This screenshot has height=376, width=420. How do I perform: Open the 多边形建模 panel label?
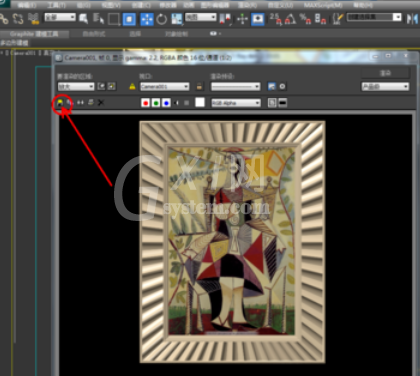[x=15, y=43]
